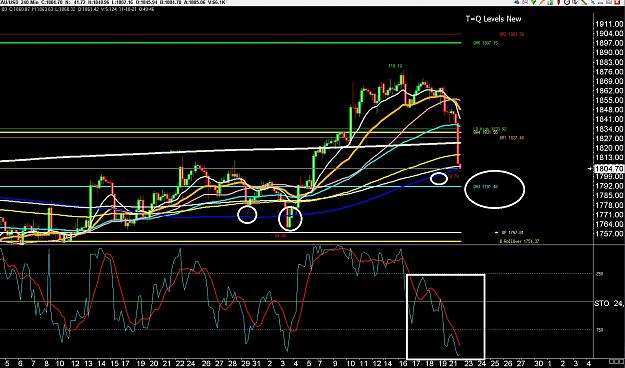This screenshot has height=368, width=625.
Task: Click the 1813.00 price axis label
Action: 609,157
